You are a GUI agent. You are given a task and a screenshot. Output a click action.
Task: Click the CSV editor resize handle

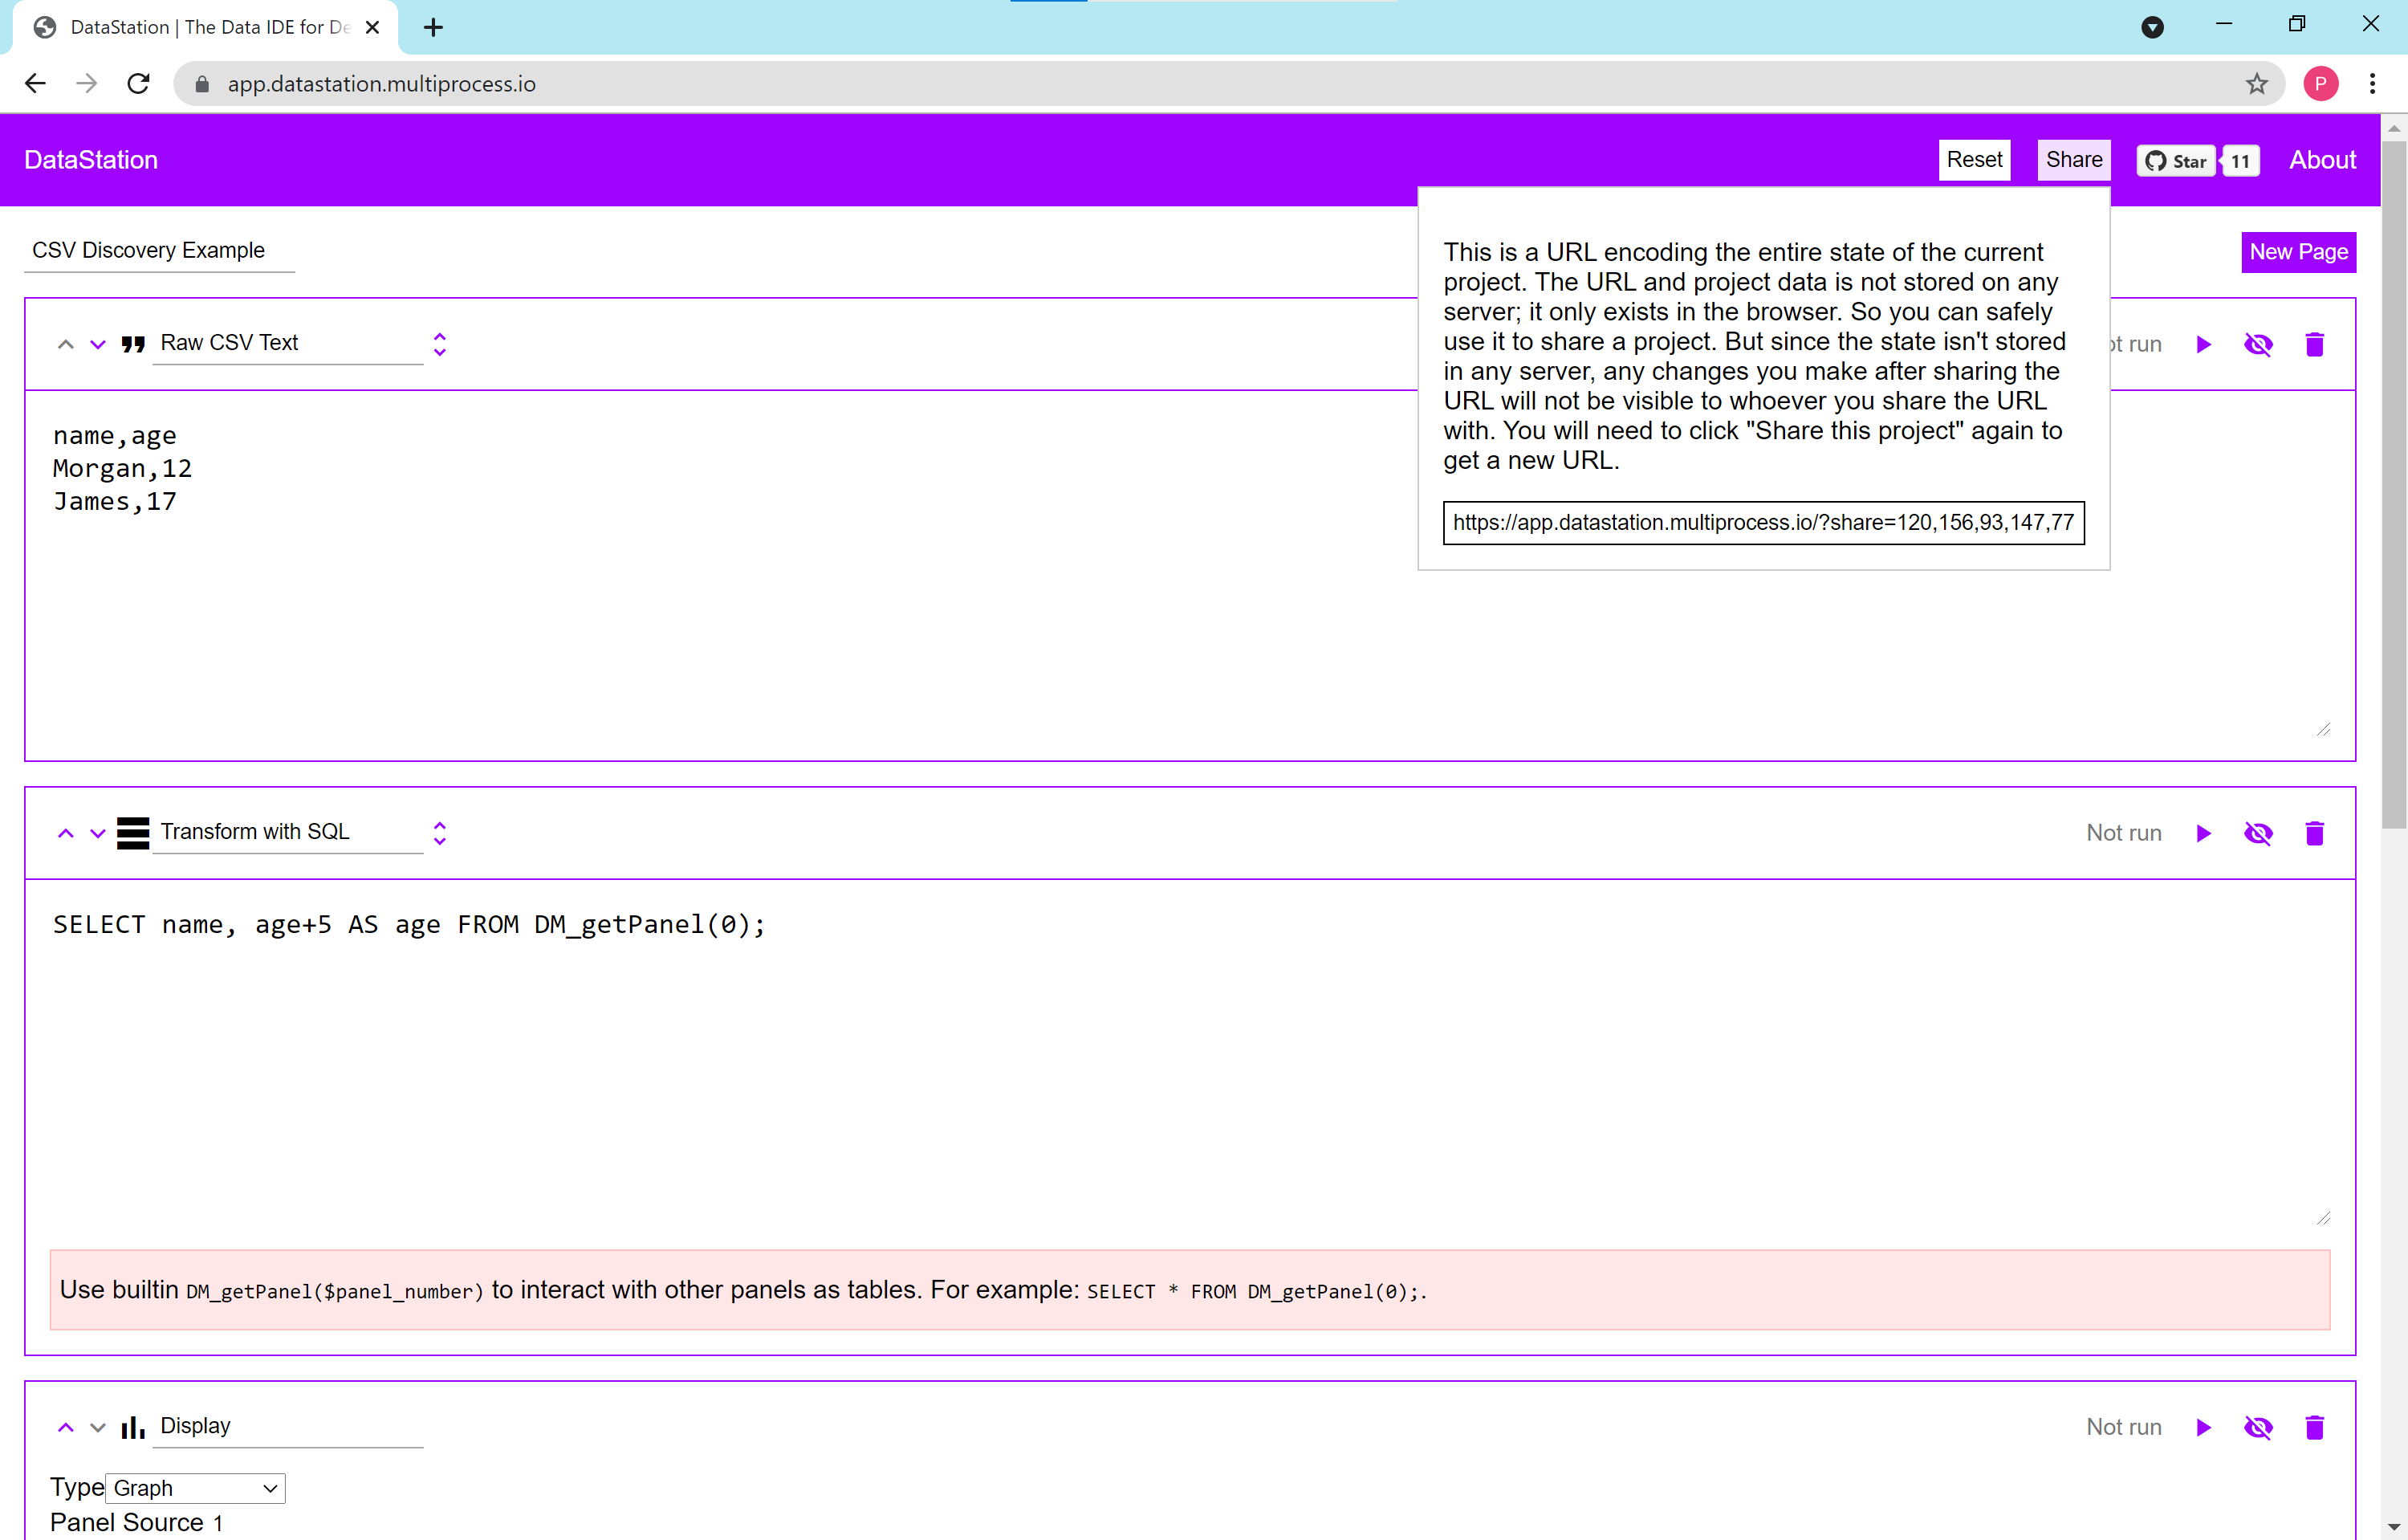(2323, 729)
